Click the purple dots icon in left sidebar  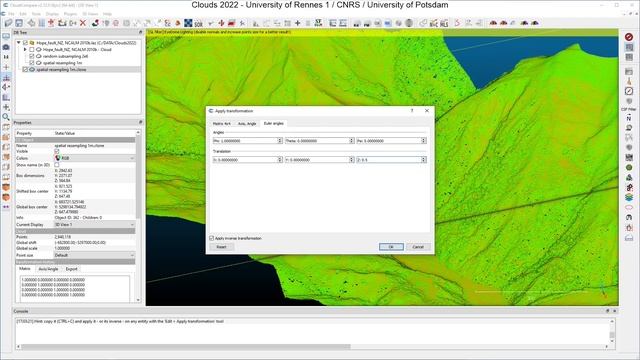coord(6,207)
